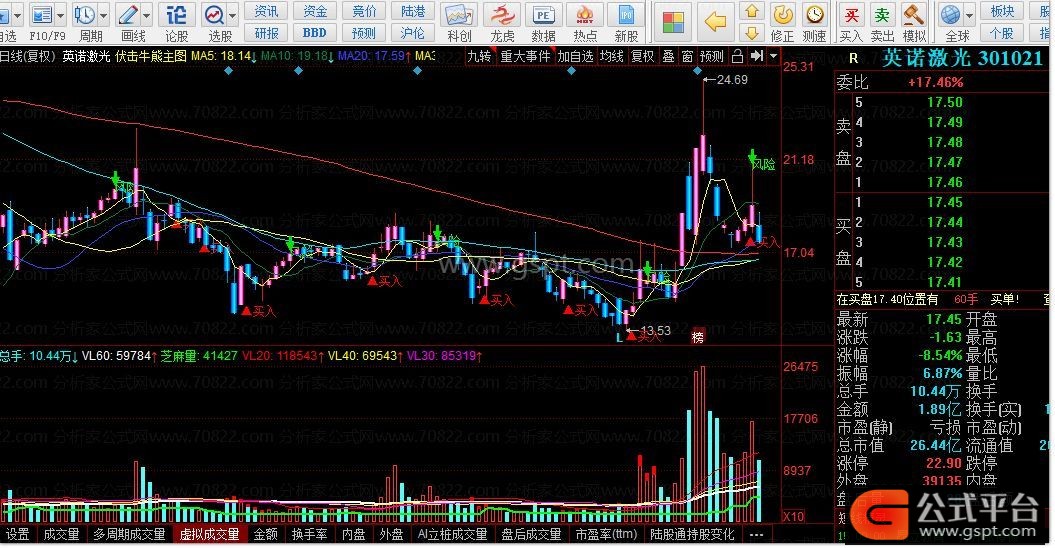
Task: Switch to the 换手率 tab
Action: [310, 535]
